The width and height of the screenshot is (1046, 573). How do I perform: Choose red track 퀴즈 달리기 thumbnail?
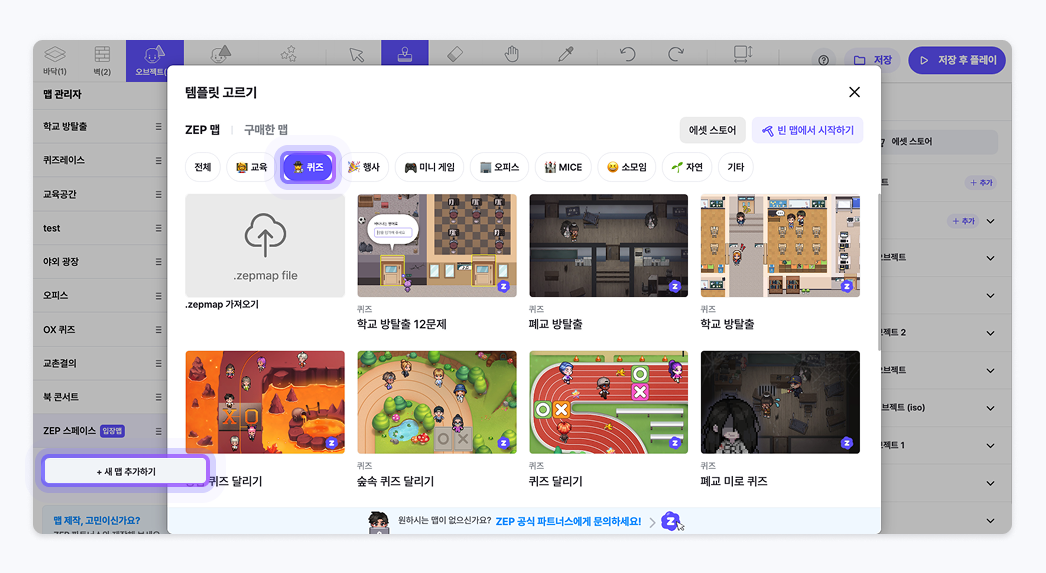pyautogui.click(x=608, y=402)
